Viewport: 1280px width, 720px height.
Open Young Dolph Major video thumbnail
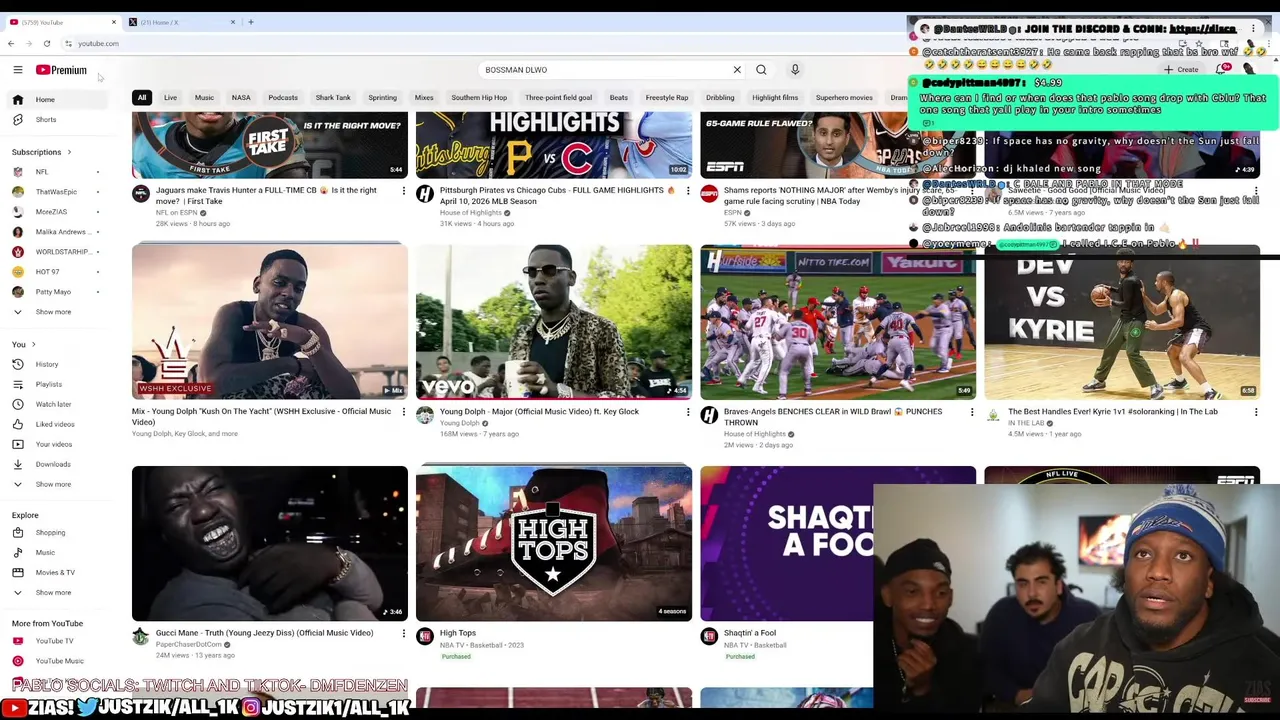(x=554, y=322)
